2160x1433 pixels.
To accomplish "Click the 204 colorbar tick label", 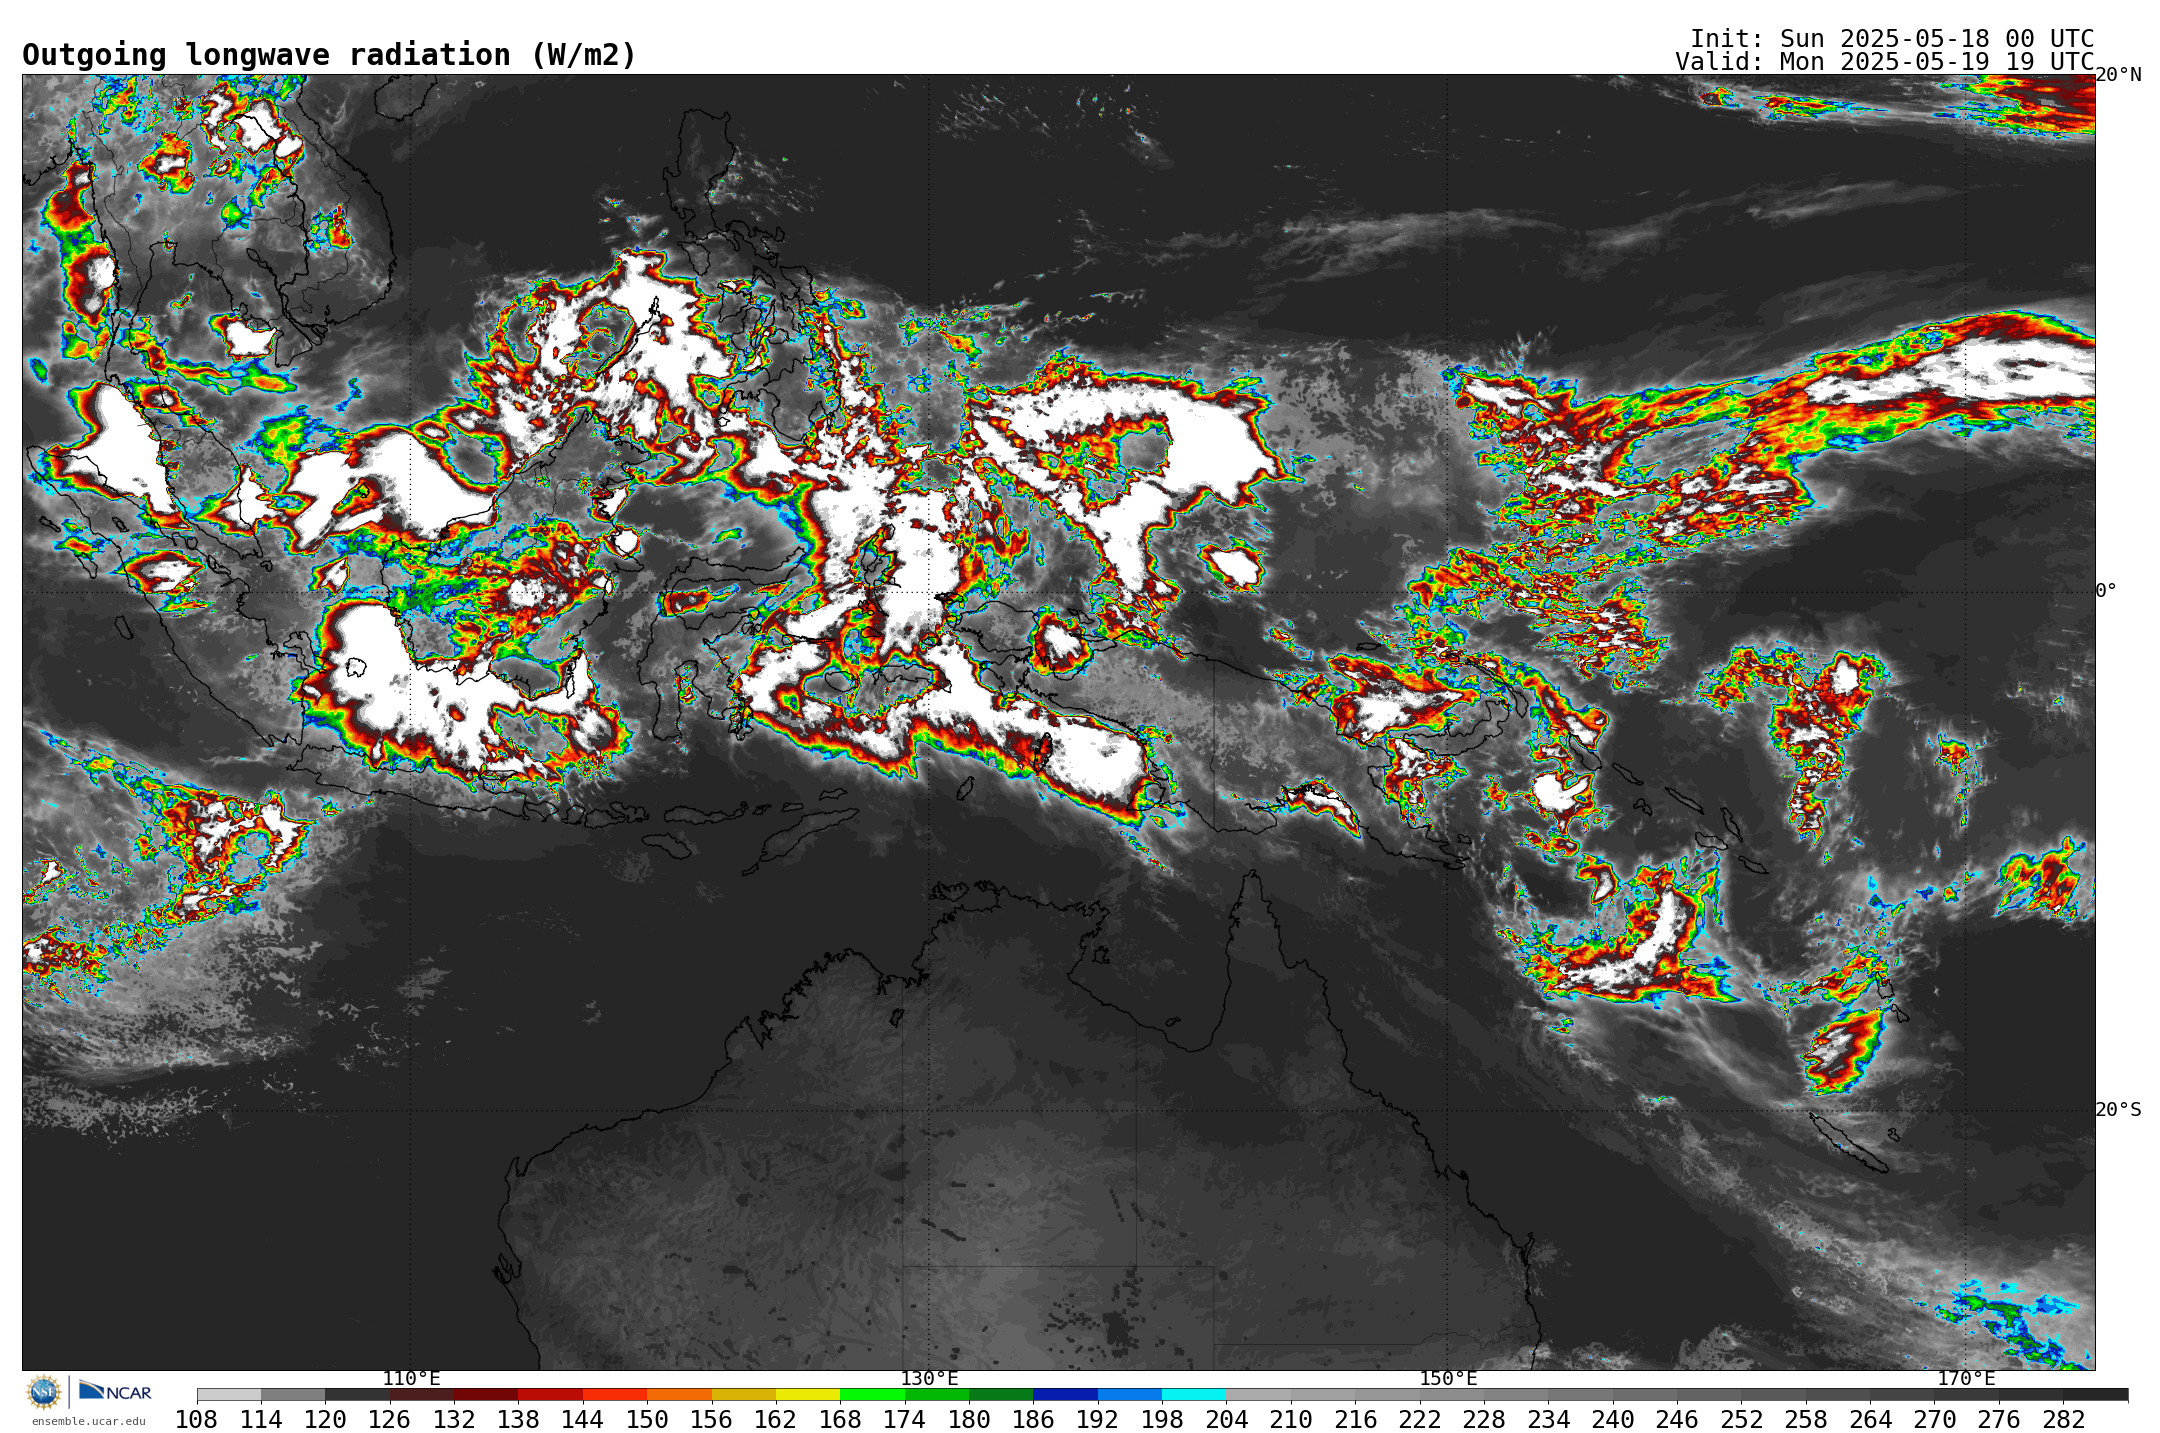I will [x=1226, y=1420].
